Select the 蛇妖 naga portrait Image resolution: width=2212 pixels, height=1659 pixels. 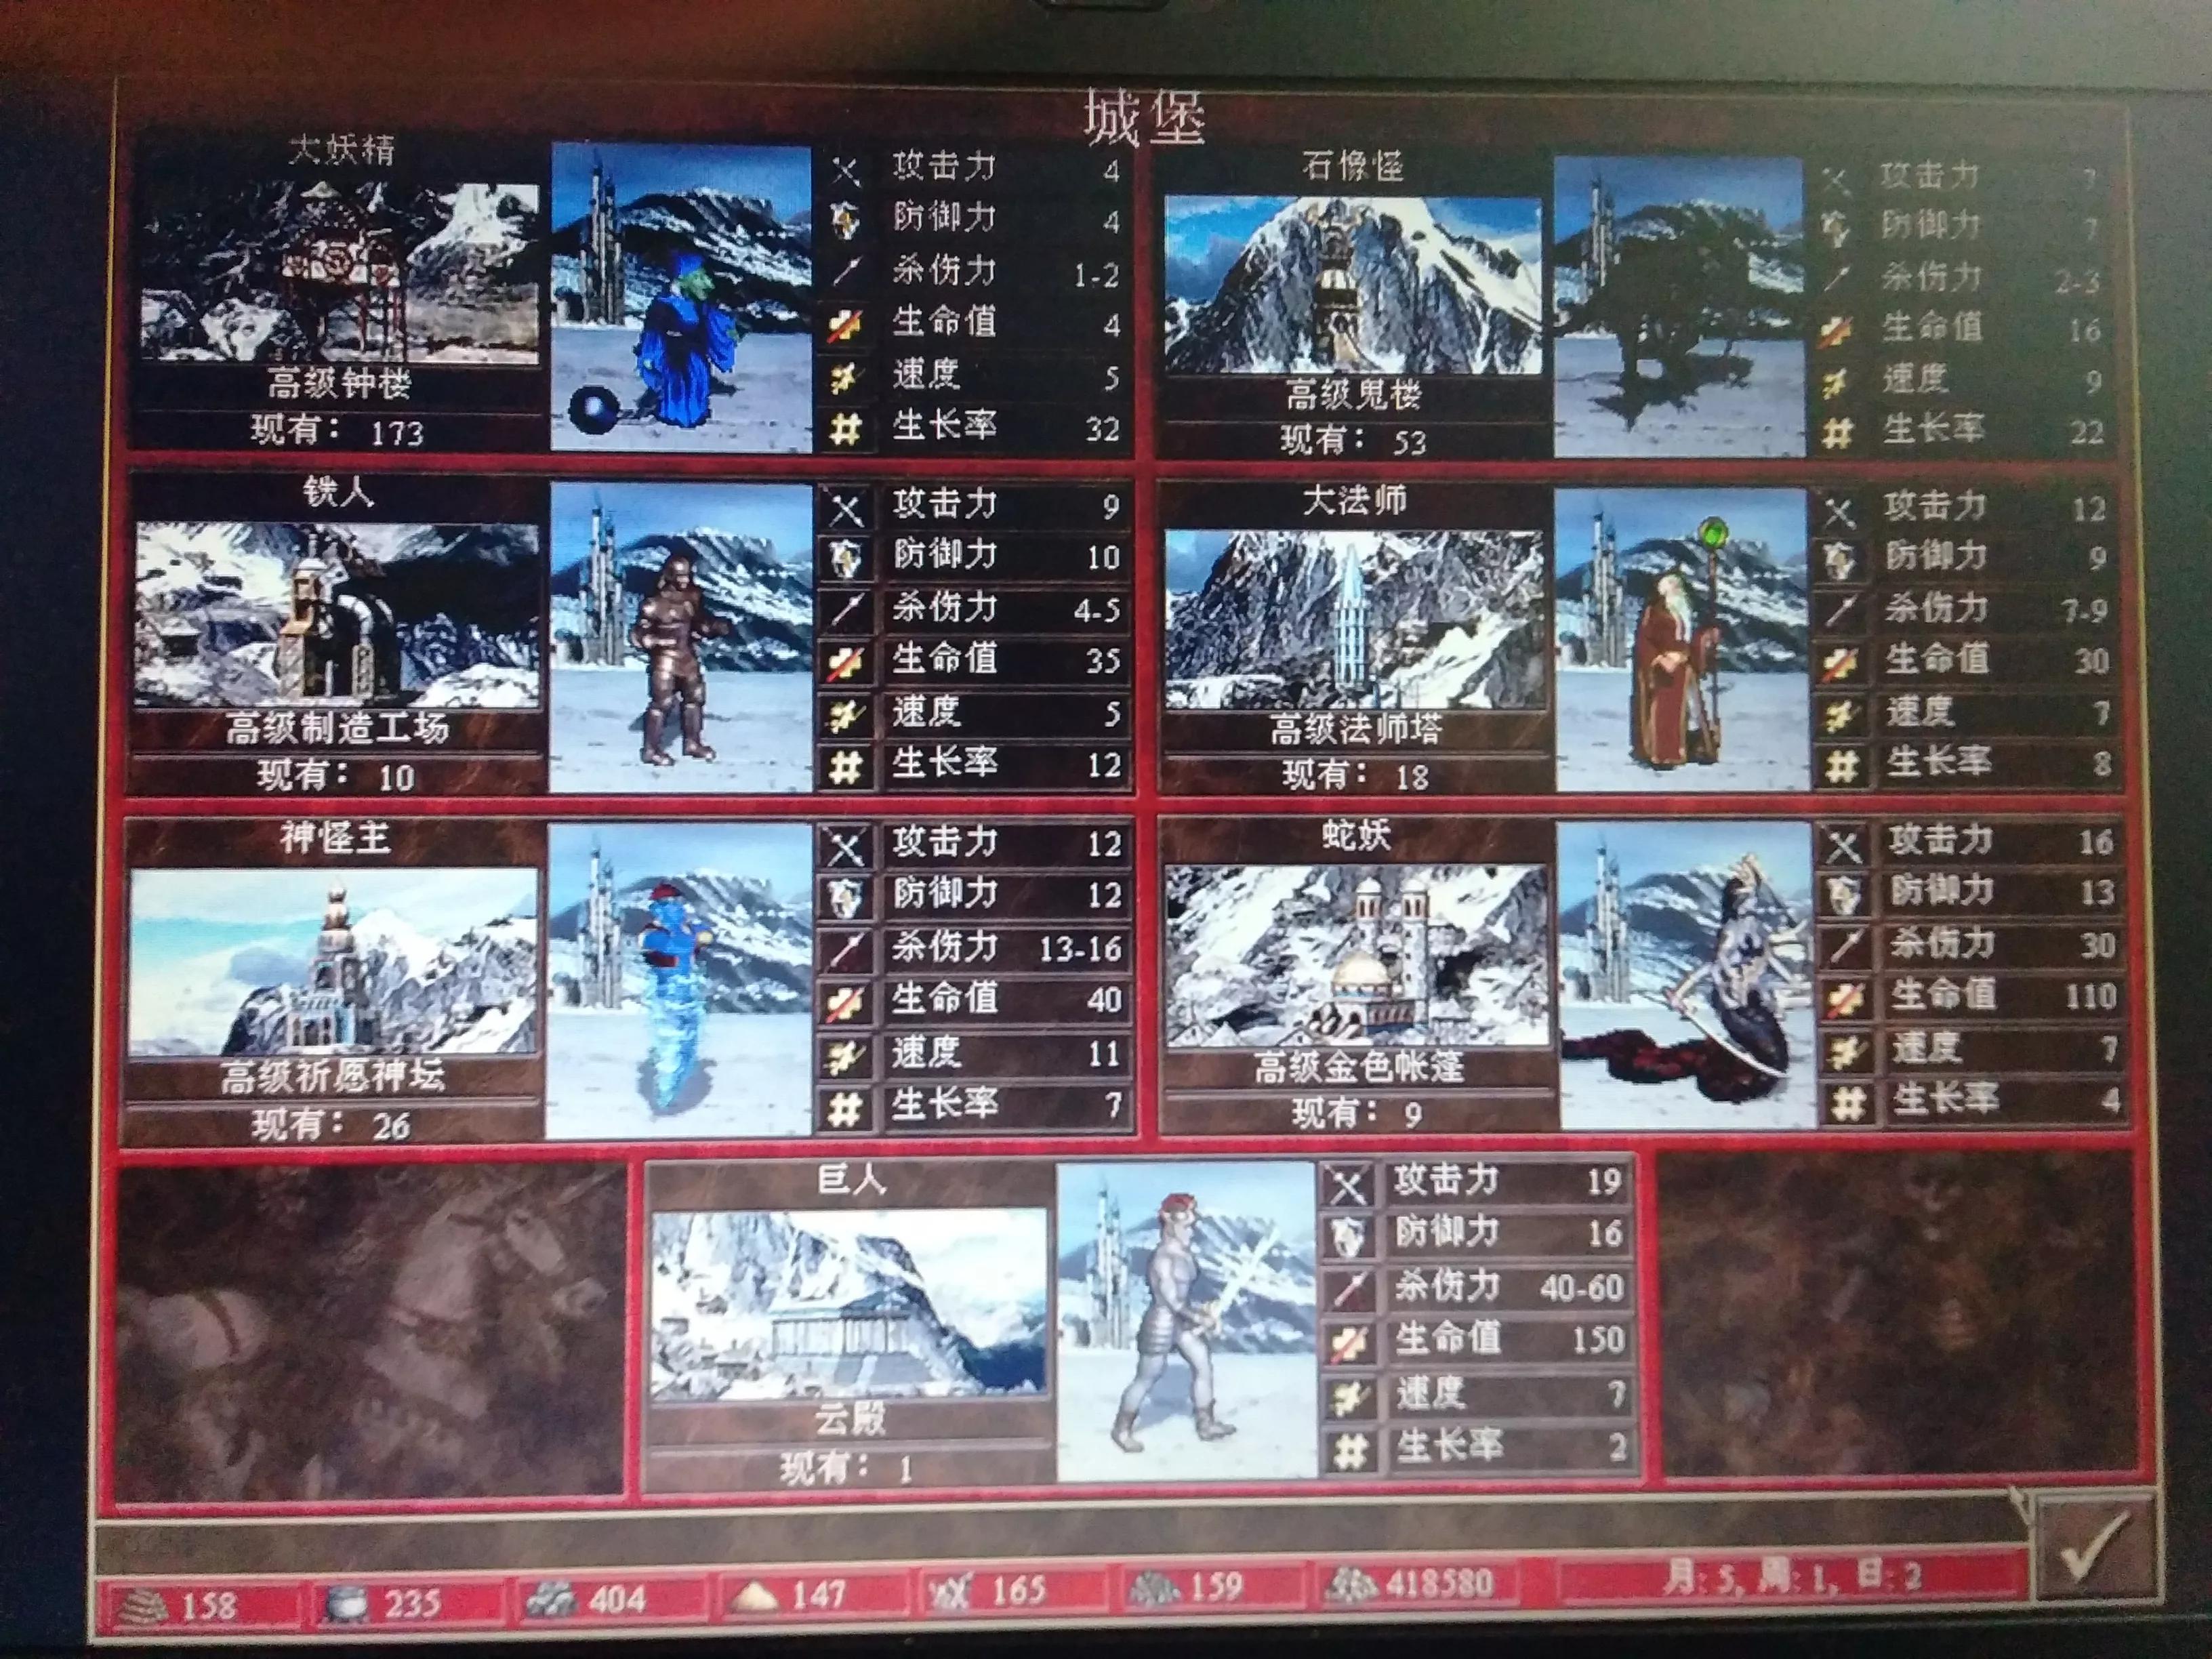click(x=1687, y=976)
